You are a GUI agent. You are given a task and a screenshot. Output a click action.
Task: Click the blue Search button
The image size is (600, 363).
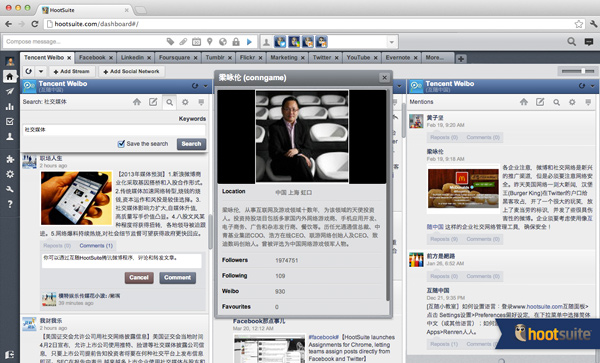191,144
